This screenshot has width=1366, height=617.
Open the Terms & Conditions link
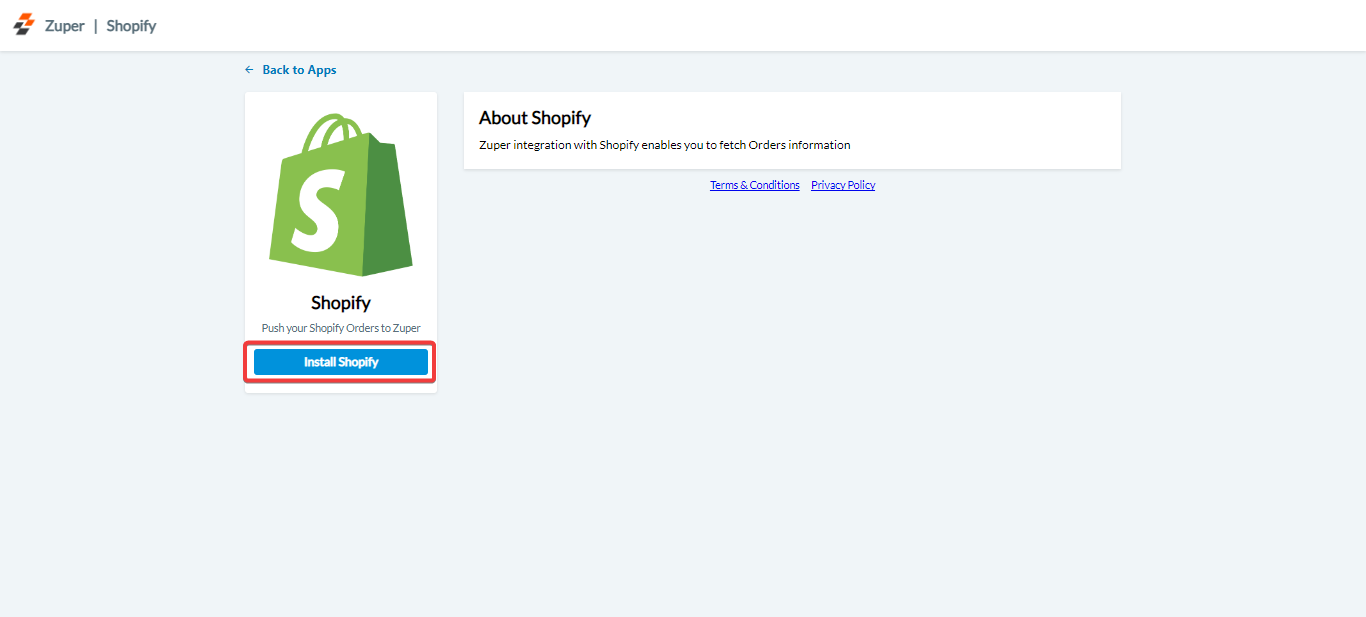click(755, 185)
